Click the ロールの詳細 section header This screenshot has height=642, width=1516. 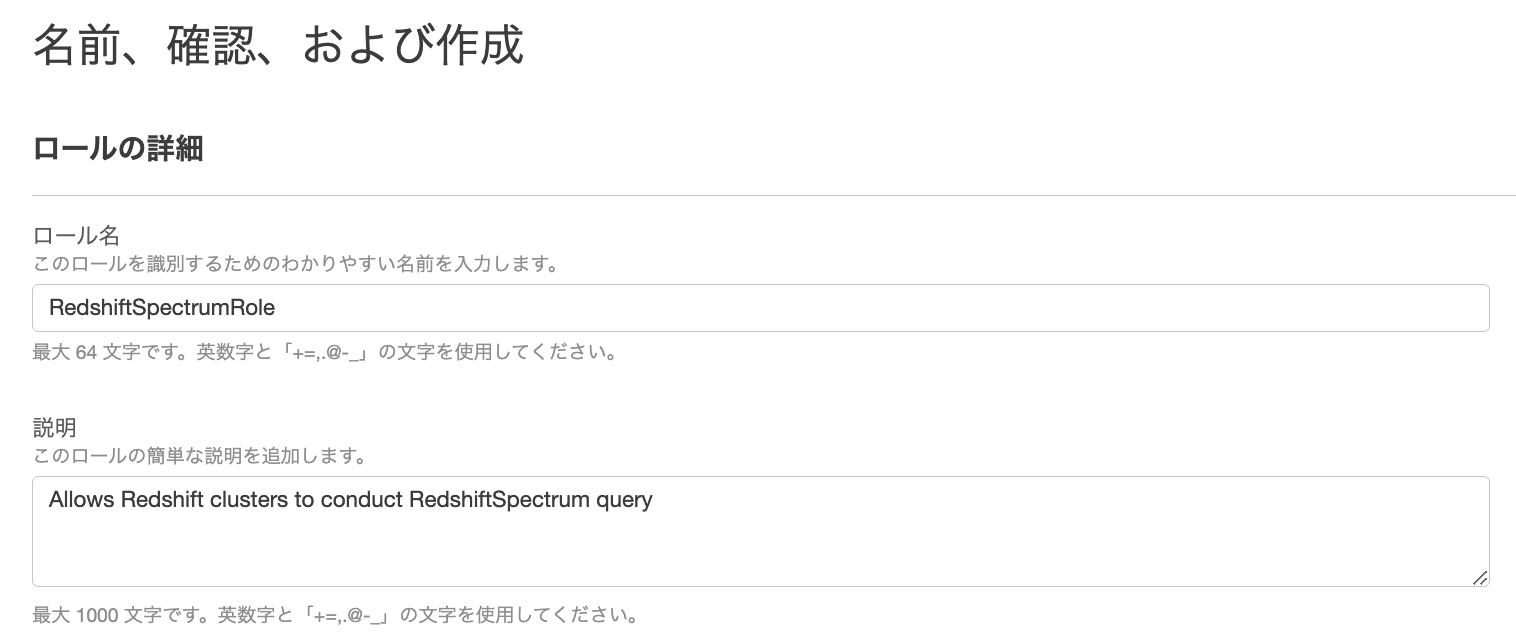point(117,148)
